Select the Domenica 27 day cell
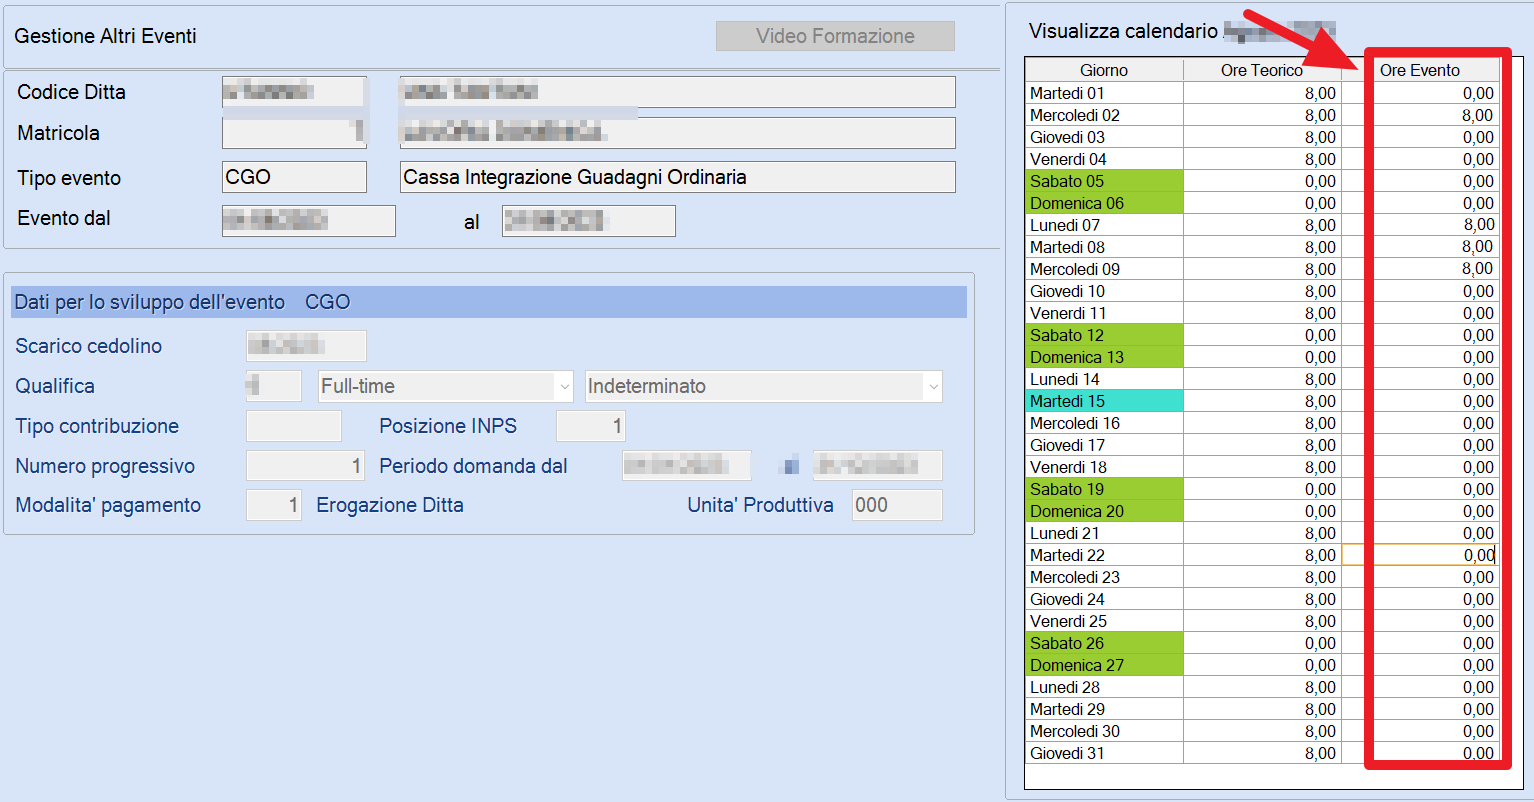The height and width of the screenshot is (802, 1534). pyautogui.click(x=1104, y=665)
